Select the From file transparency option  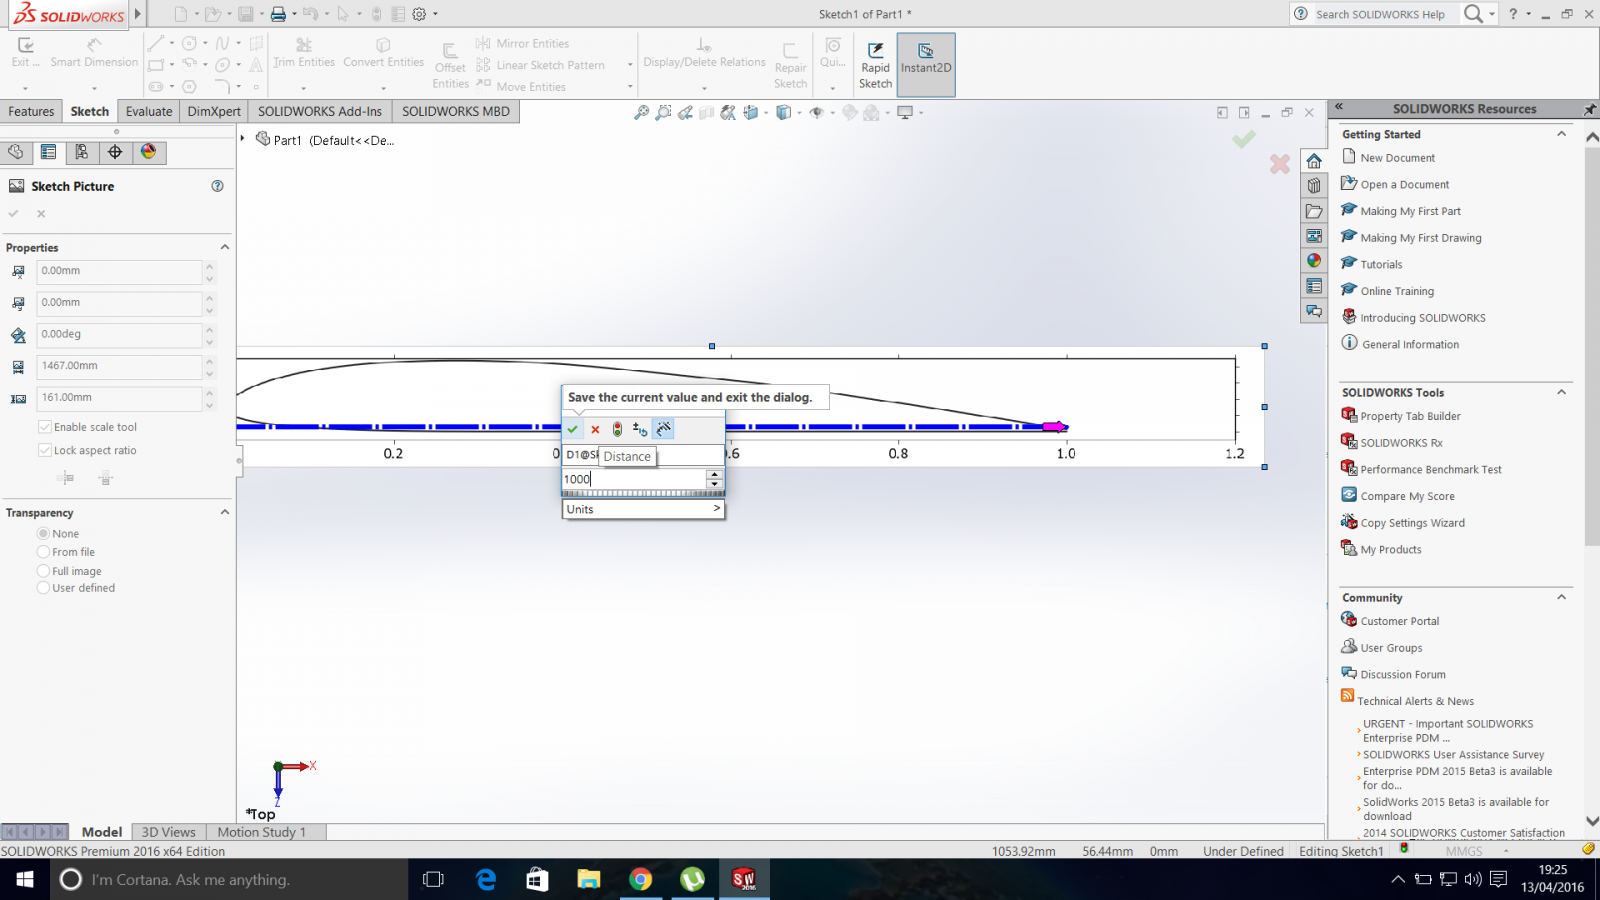43,552
